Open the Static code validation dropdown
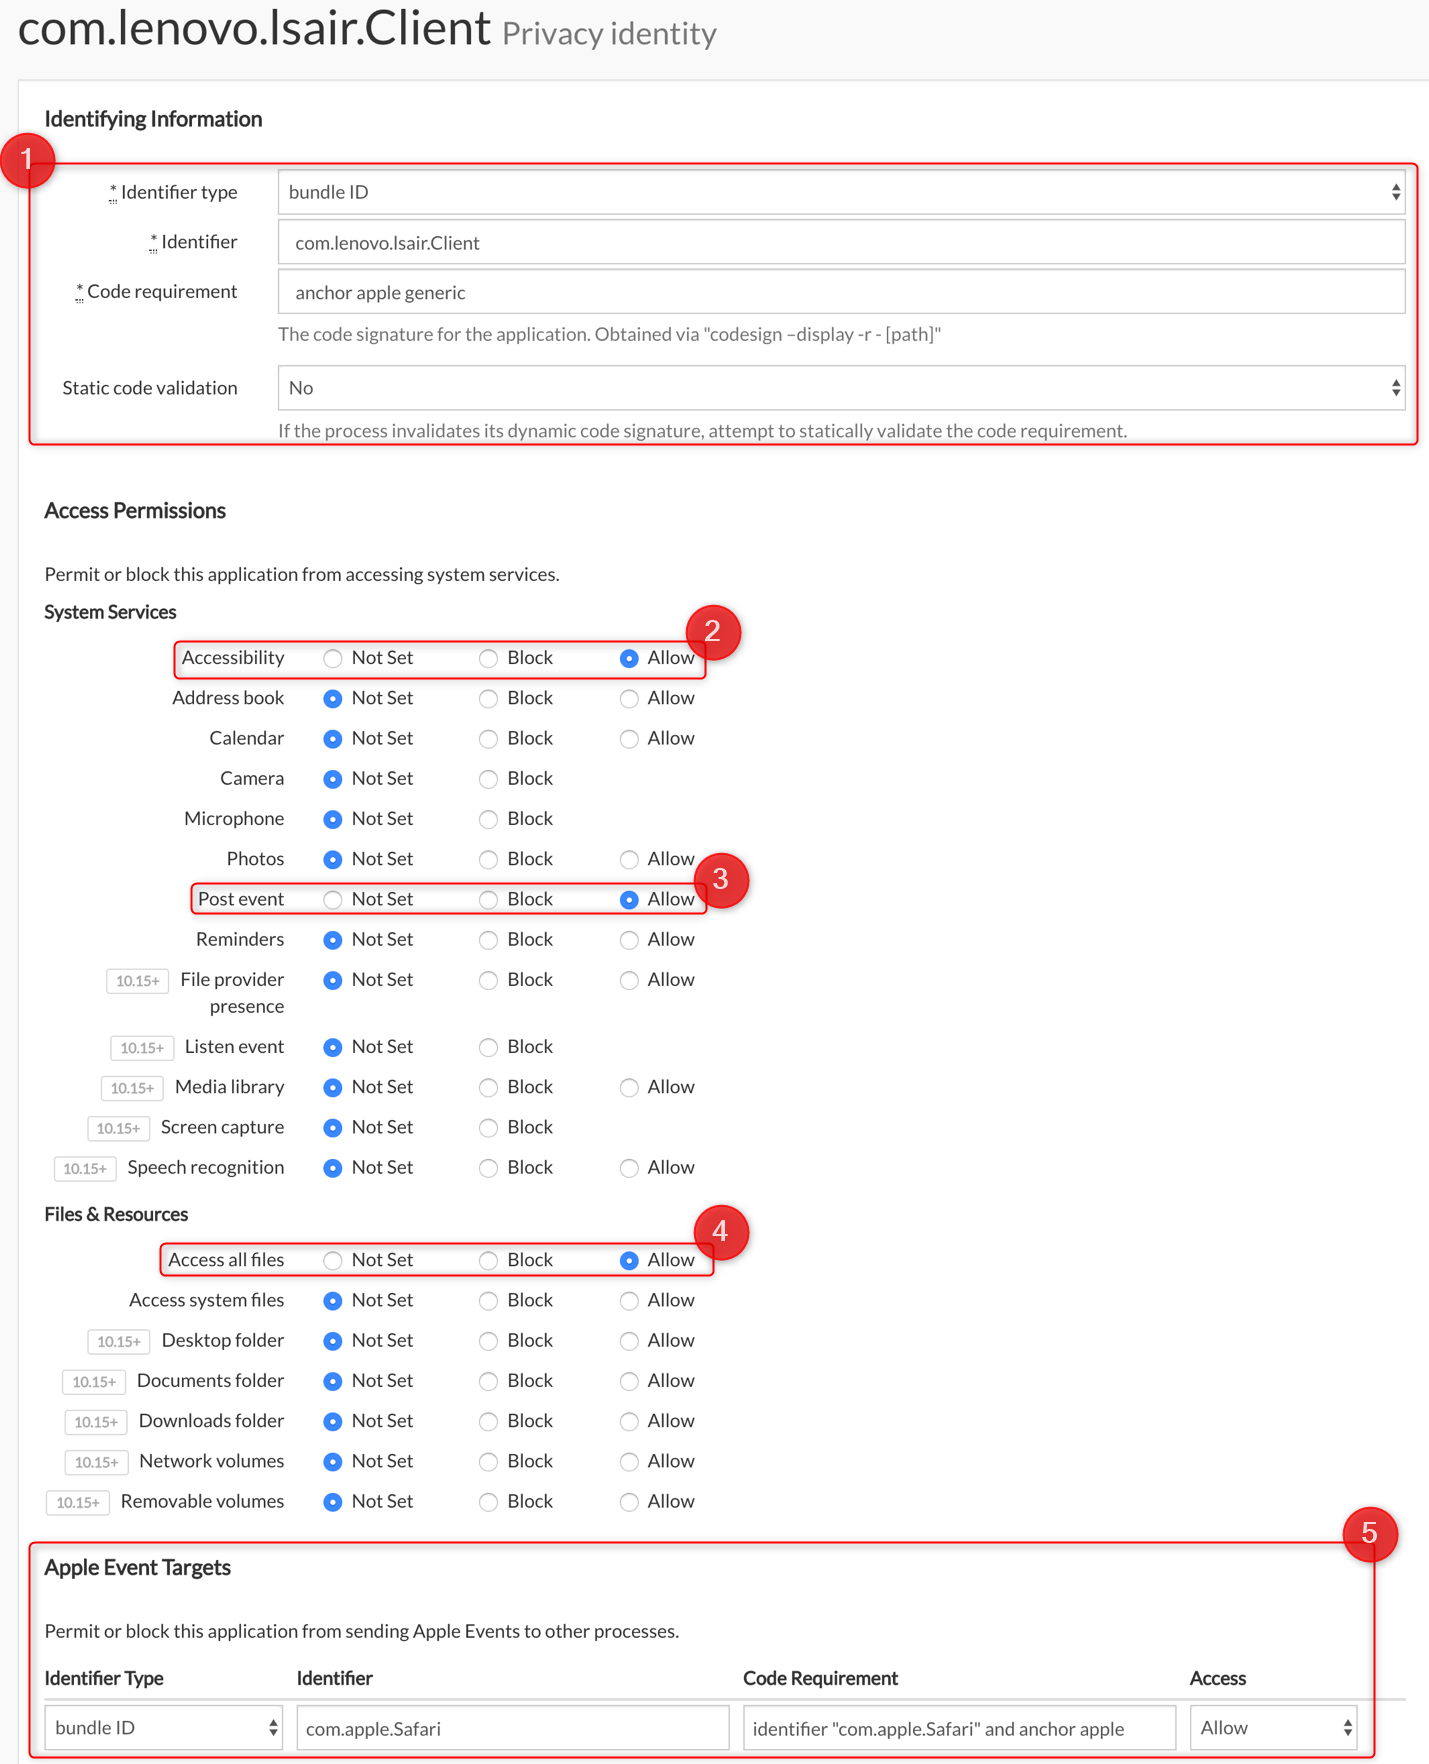The image size is (1429, 1764). click(x=841, y=388)
